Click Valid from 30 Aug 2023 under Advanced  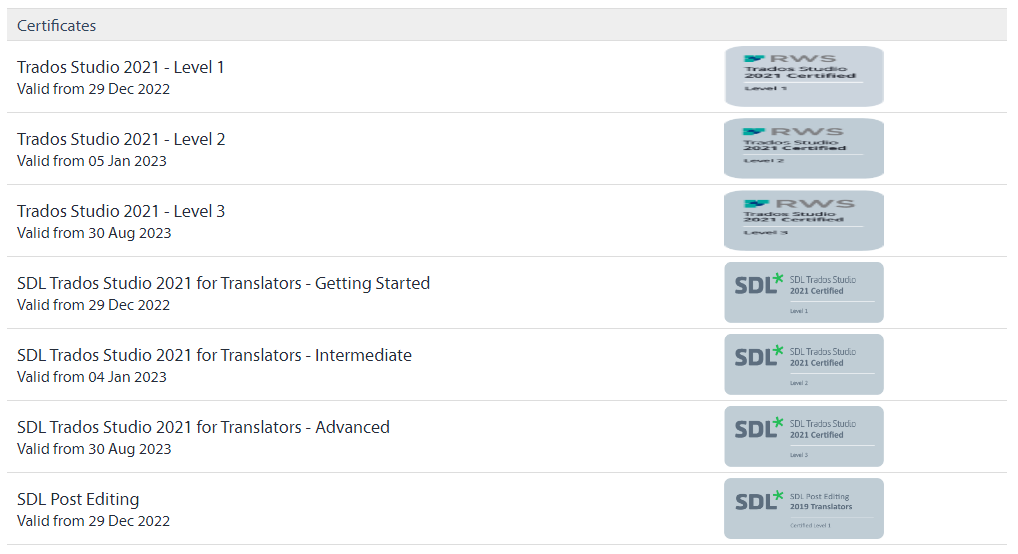point(94,449)
